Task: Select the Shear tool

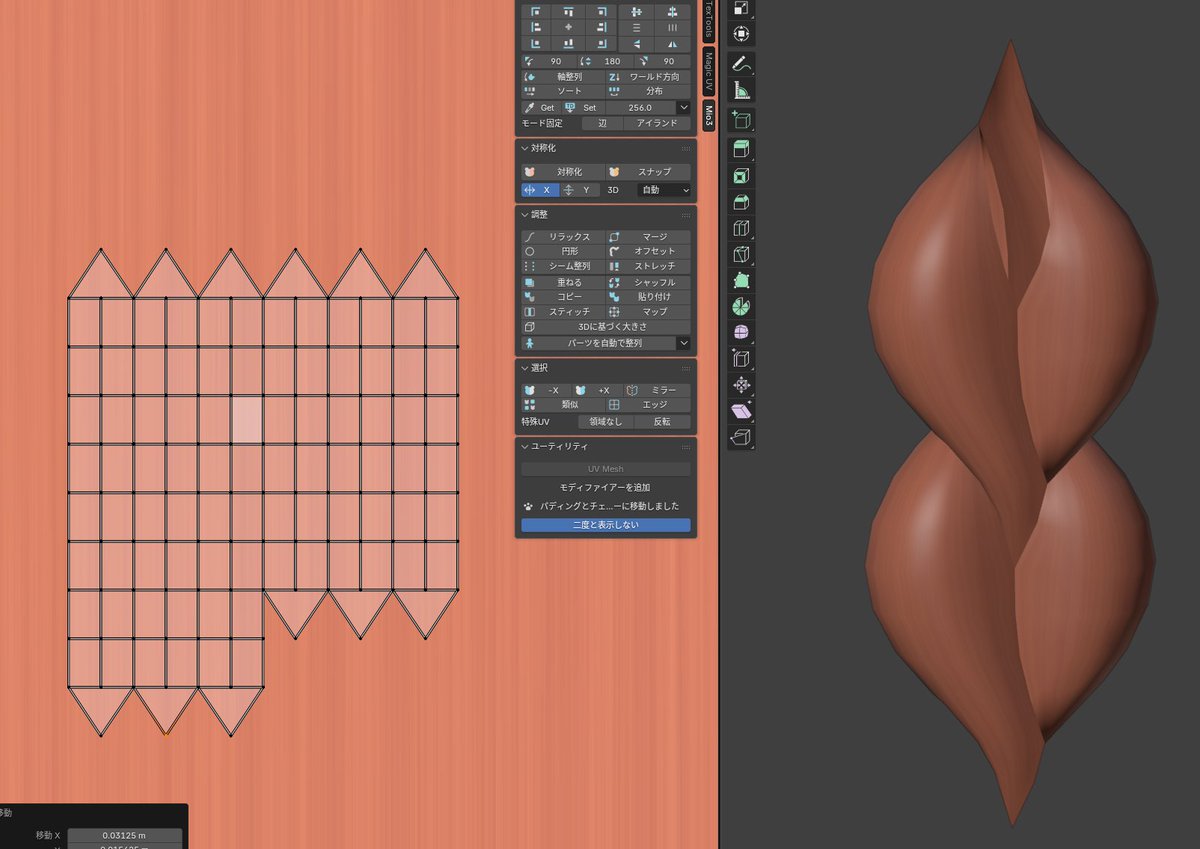Action: coord(741,410)
